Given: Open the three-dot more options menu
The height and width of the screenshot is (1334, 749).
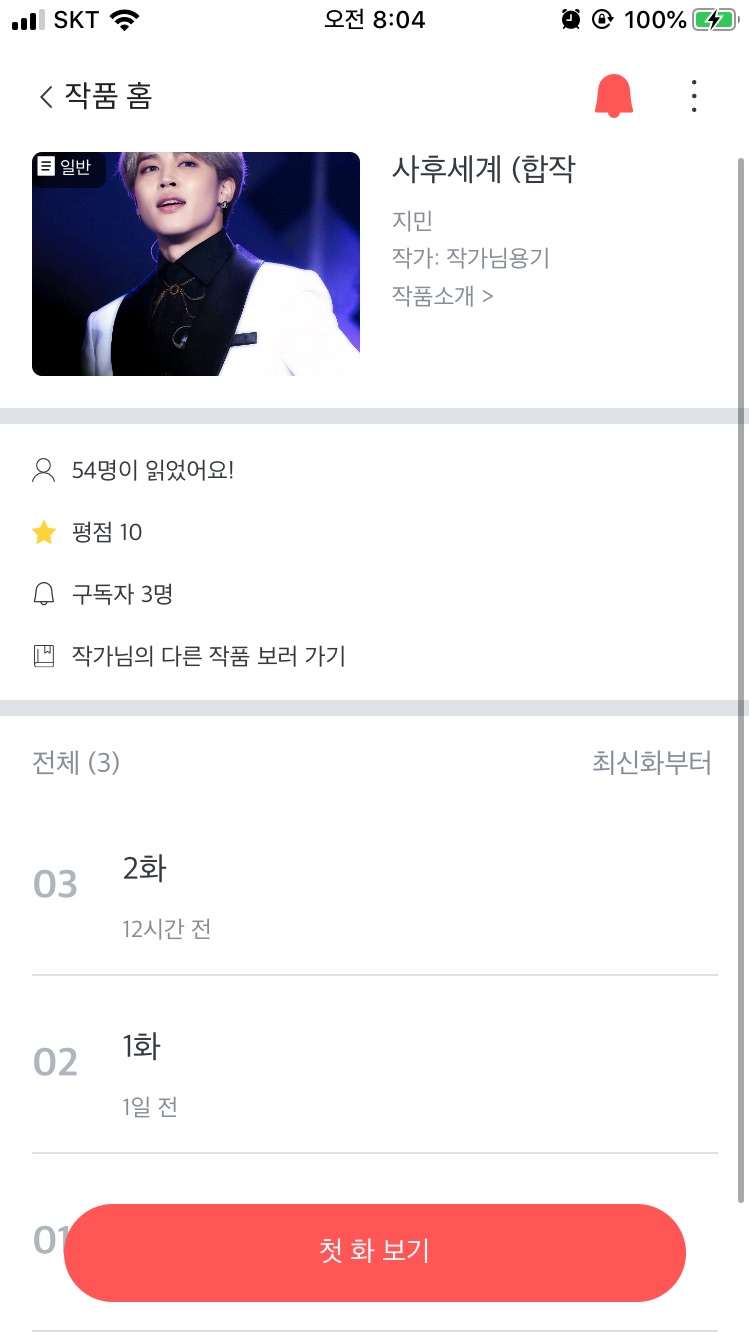Looking at the screenshot, I should point(694,96).
